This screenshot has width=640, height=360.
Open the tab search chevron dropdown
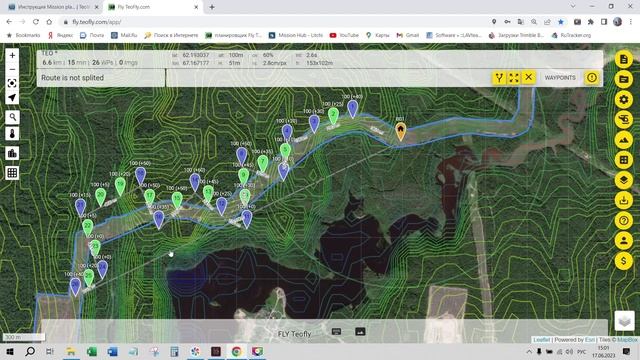573,7
